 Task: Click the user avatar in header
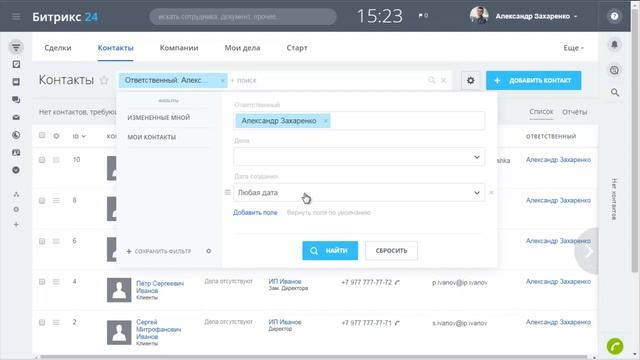(479, 16)
